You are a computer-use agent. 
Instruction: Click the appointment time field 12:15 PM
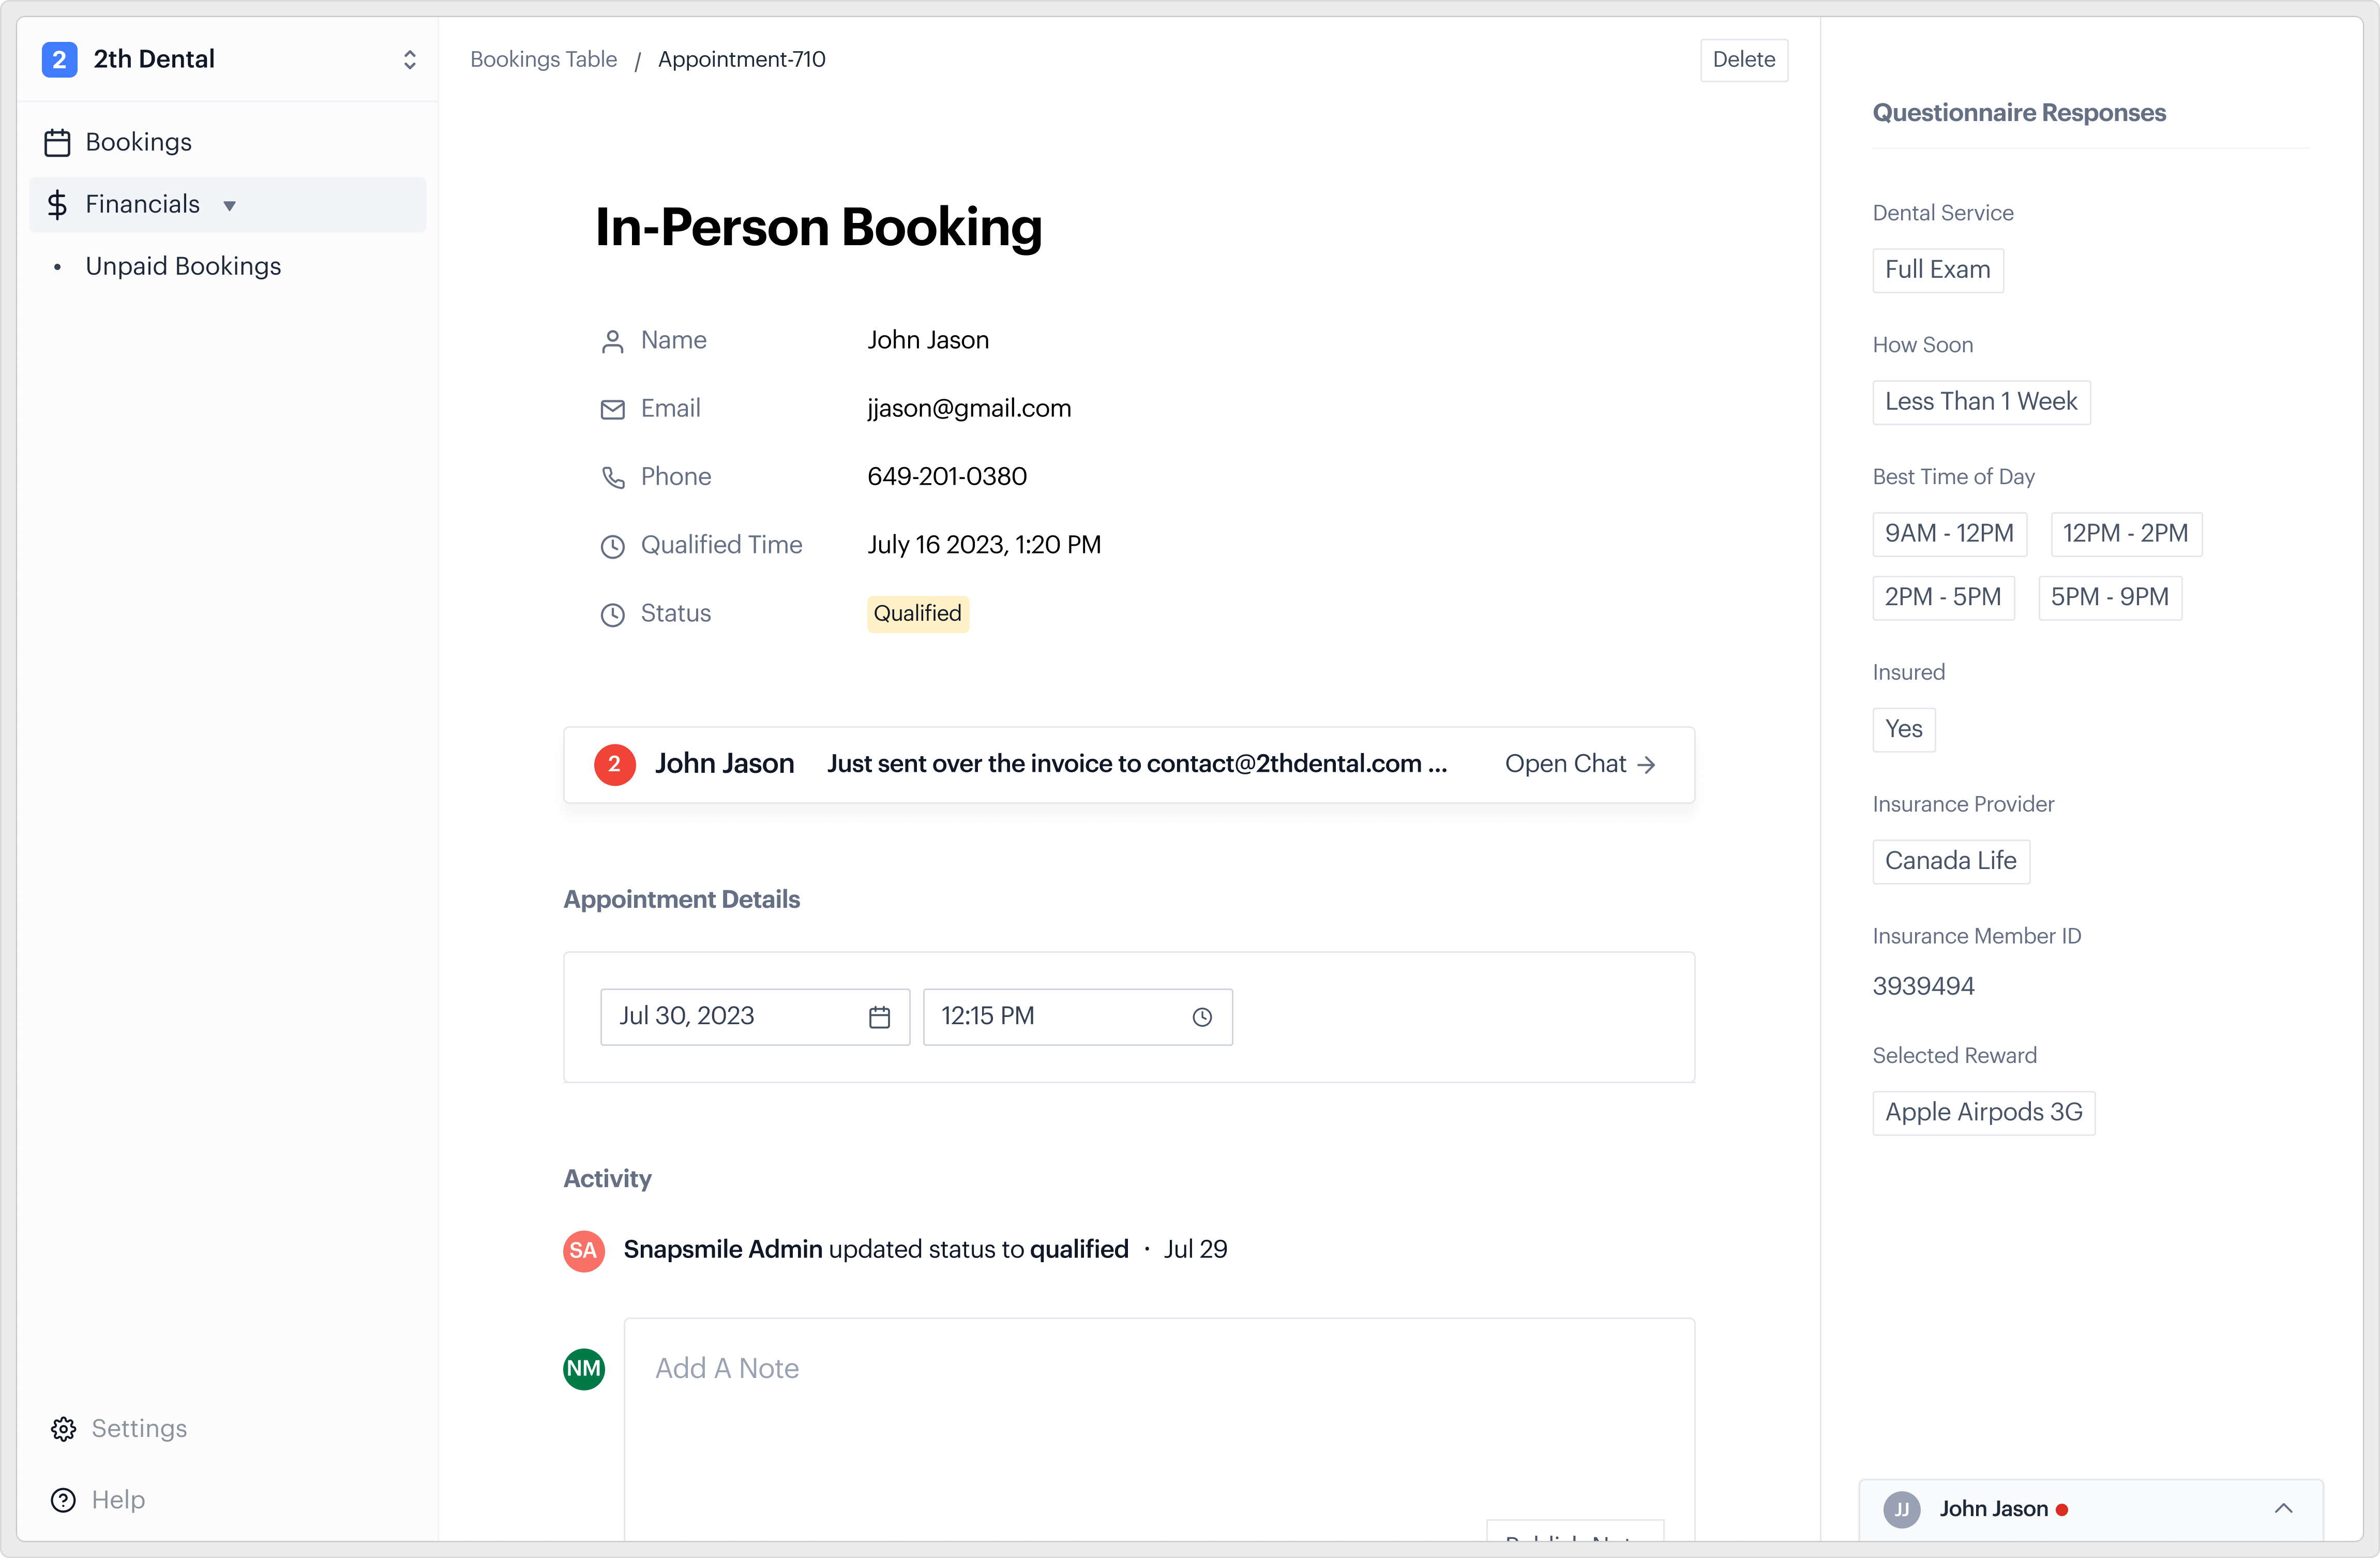pyautogui.click(x=1077, y=1016)
